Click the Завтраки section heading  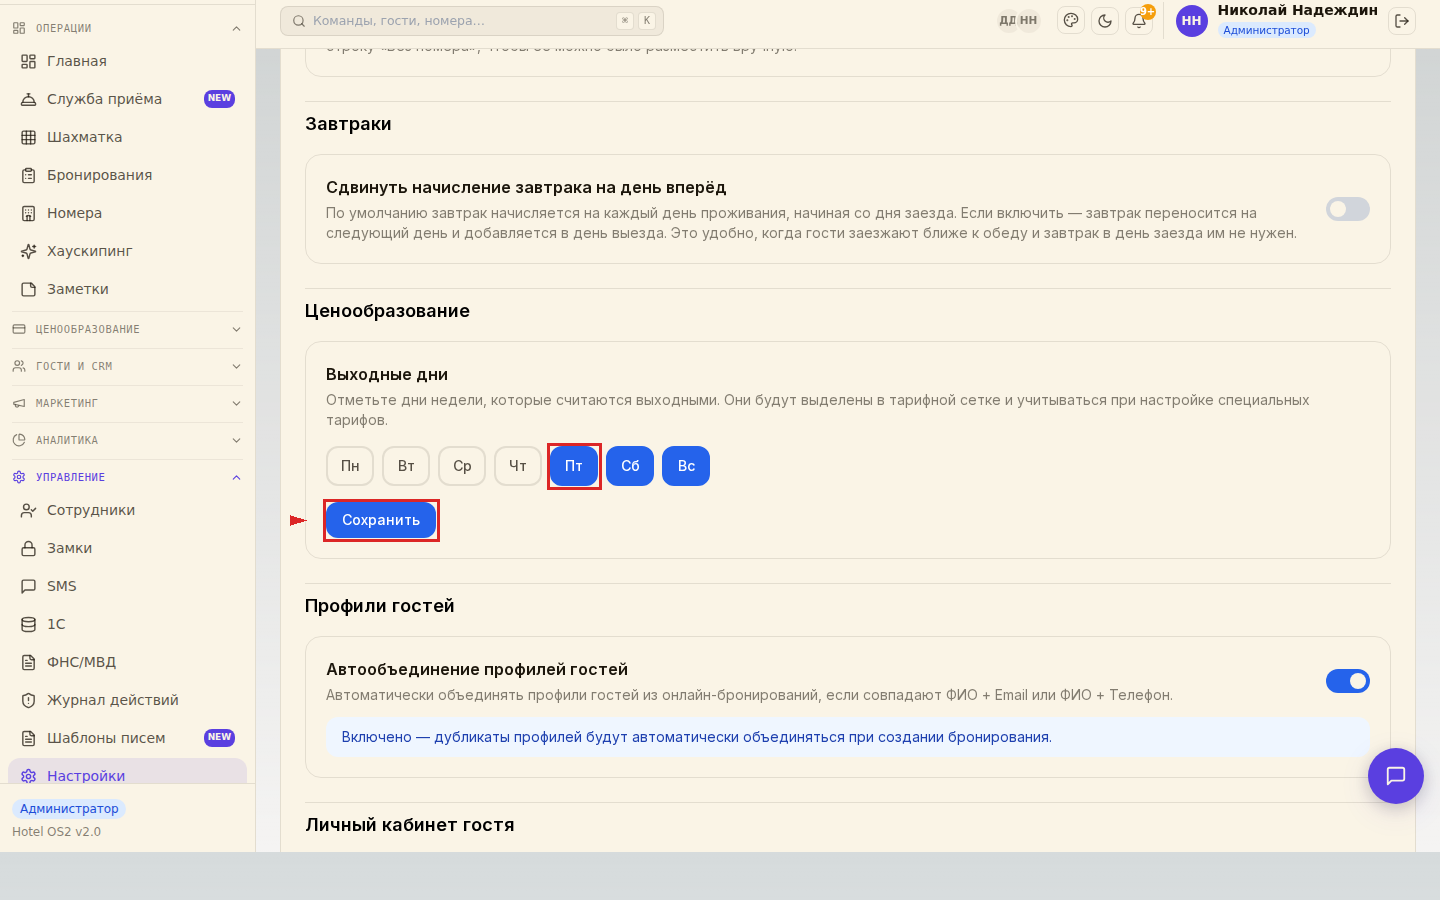[x=348, y=124]
